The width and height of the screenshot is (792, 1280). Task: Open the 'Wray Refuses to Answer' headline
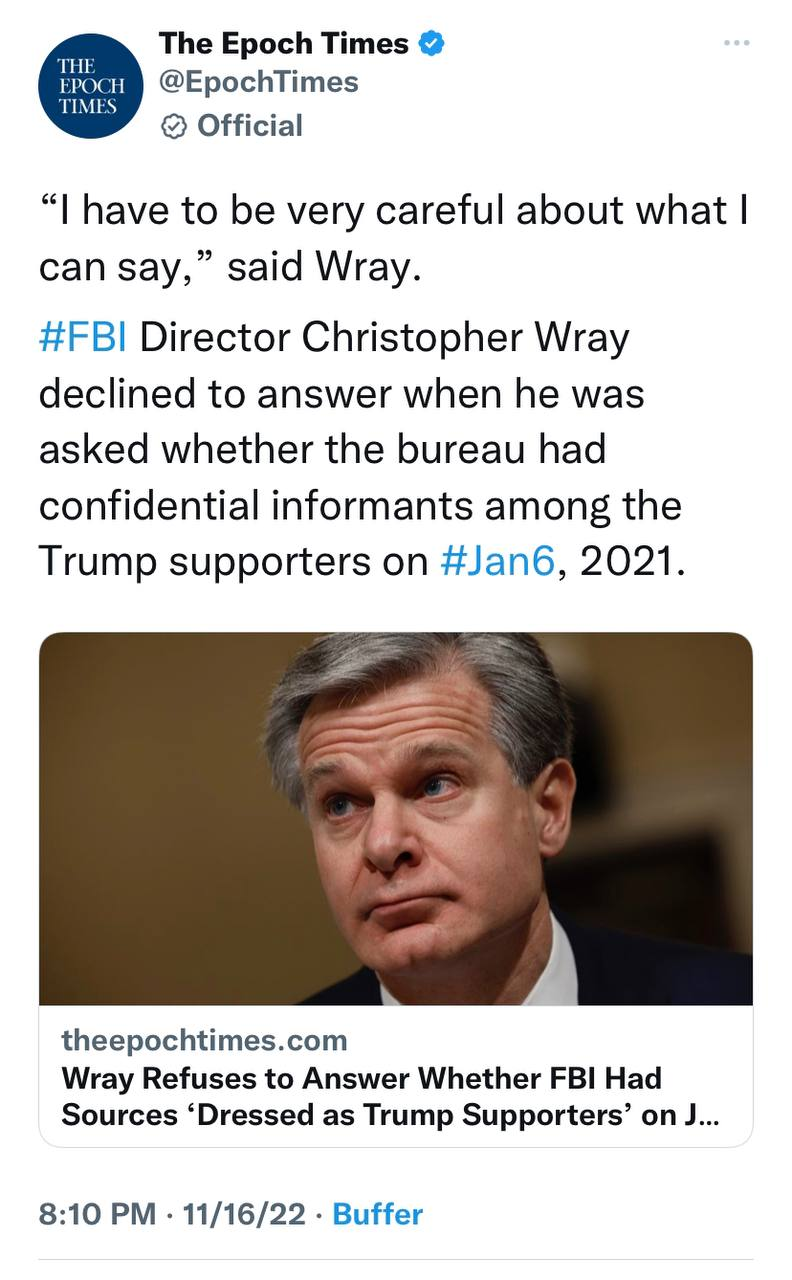[390, 1096]
